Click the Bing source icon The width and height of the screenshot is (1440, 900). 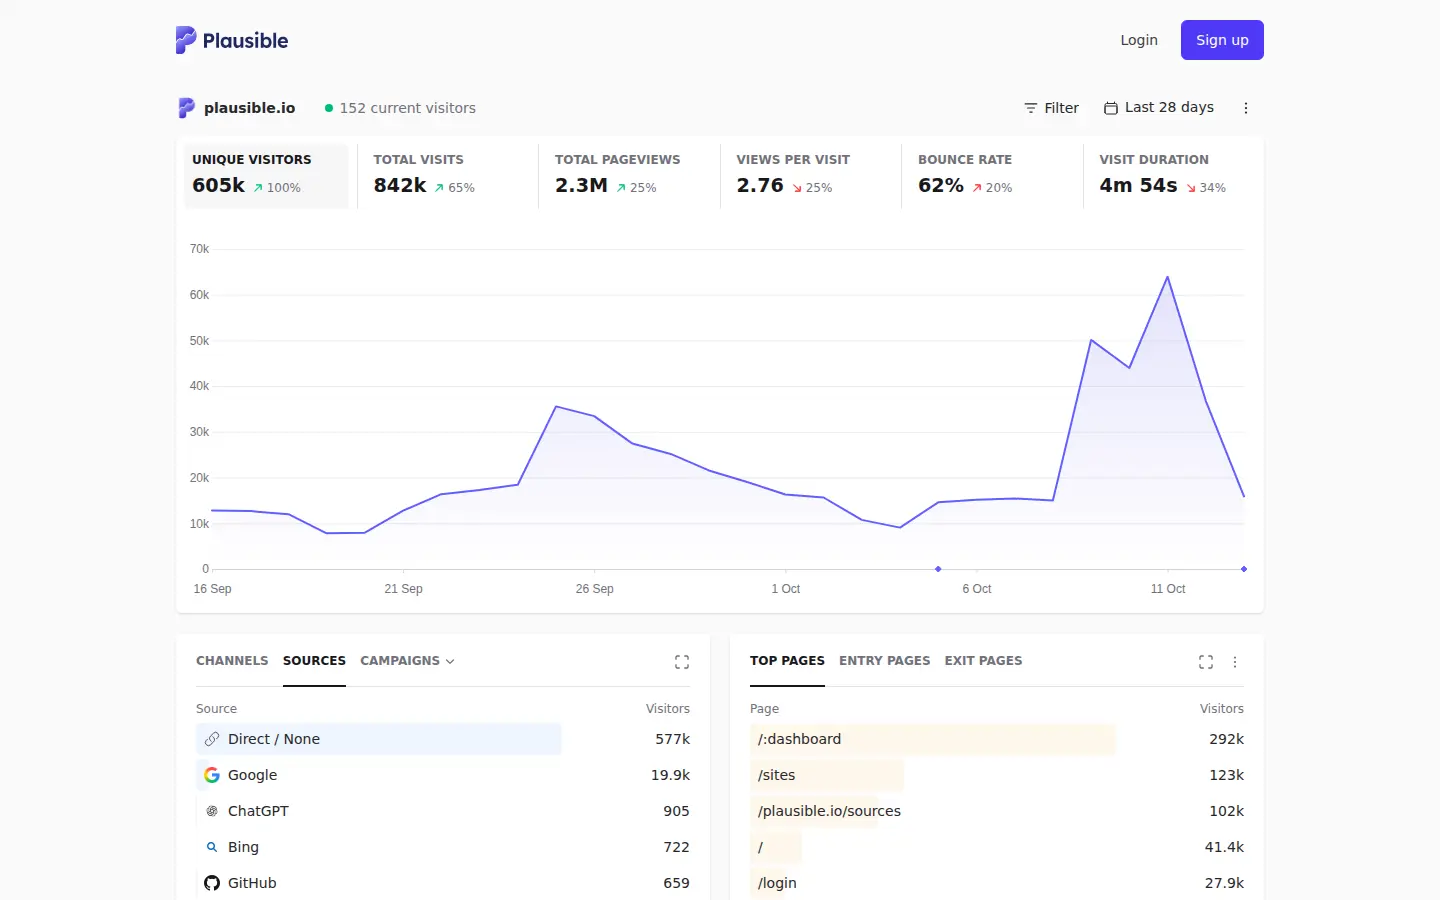click(x=212, y=847)
